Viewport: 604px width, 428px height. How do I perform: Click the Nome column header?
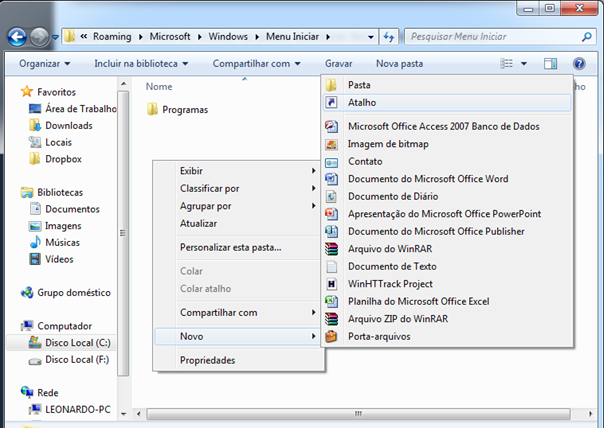point(159,87)
